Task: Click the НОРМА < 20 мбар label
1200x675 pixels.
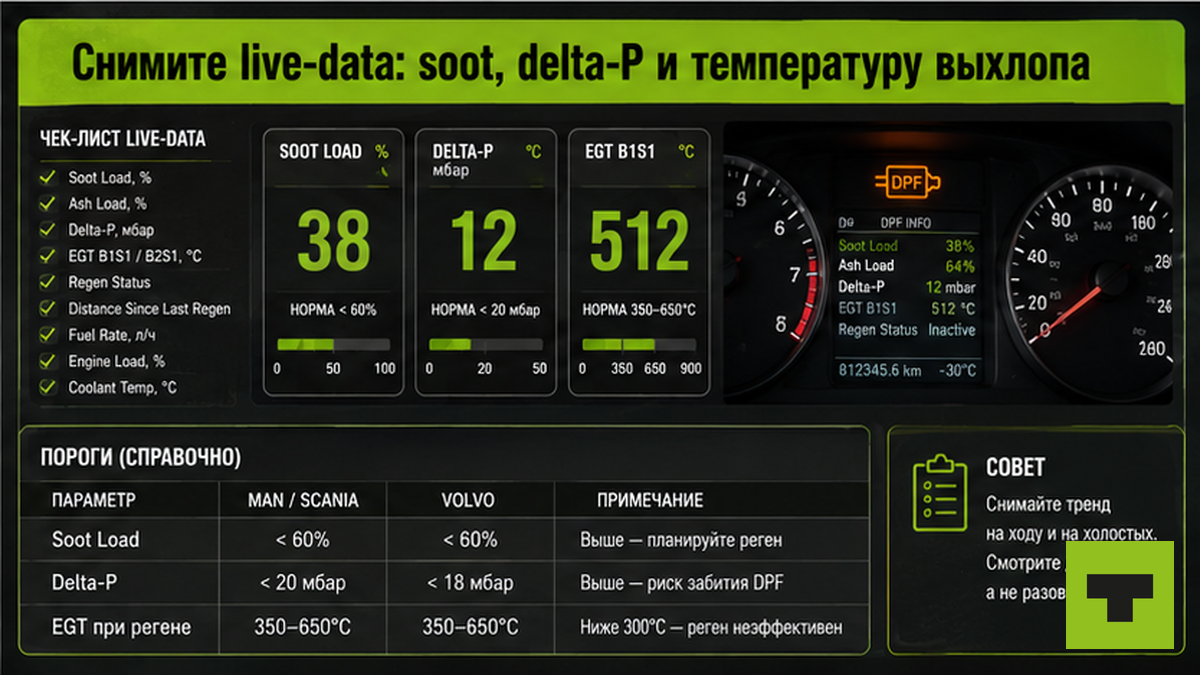Action: click(x=486, y=310)
